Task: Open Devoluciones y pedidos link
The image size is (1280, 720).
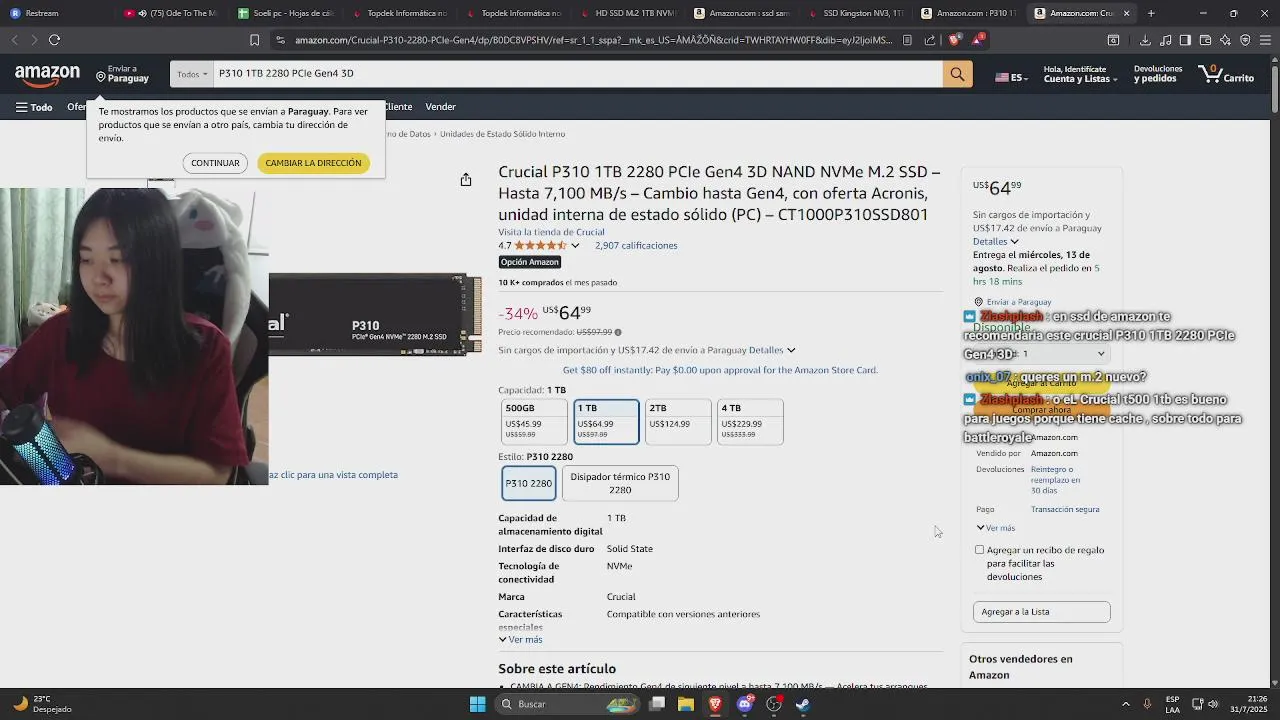Action: [1157, 74]
